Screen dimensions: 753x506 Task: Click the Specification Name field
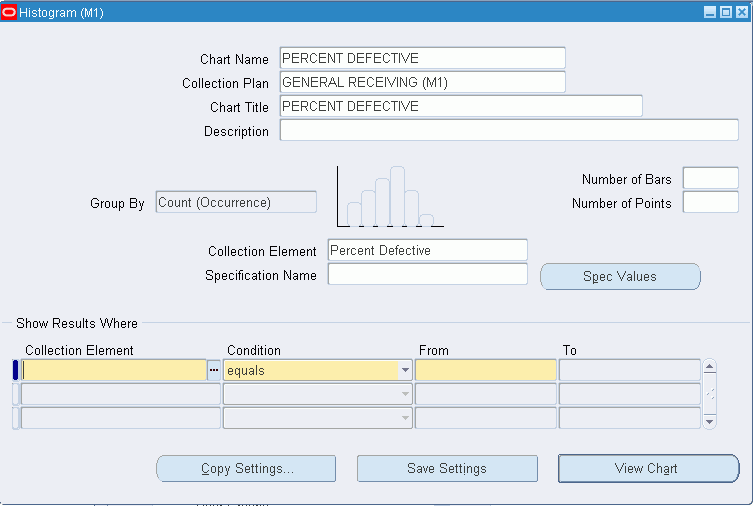pyautogui.click(x=427, y=274)
